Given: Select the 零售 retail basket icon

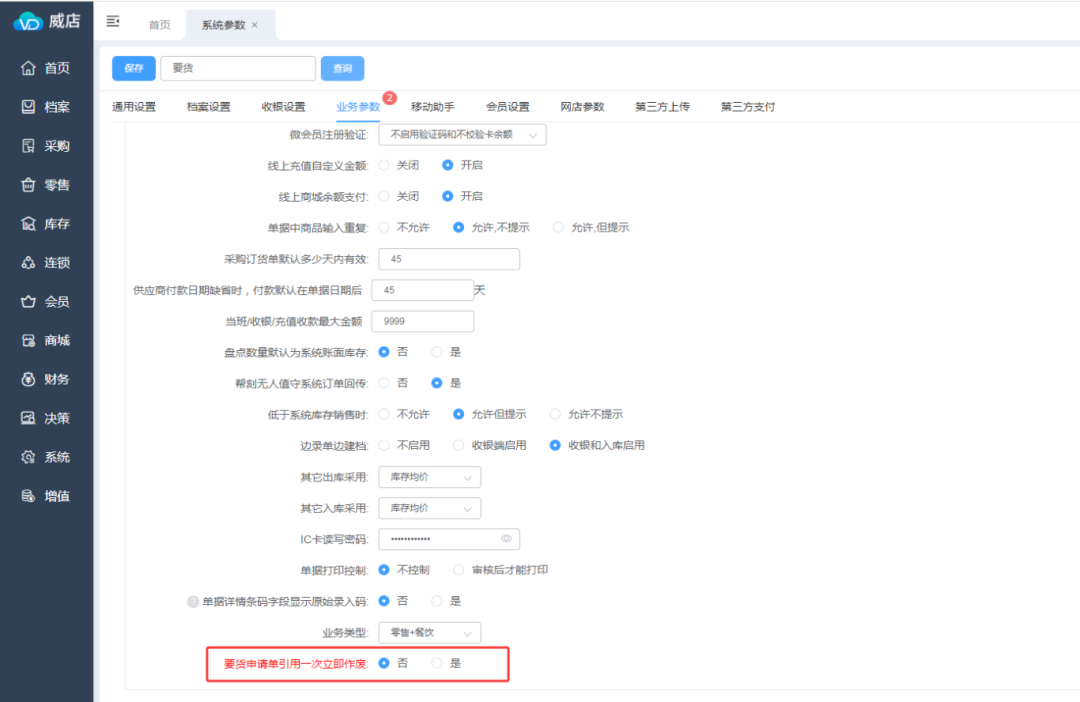Looking at the screenshot, I should (29, 185).
